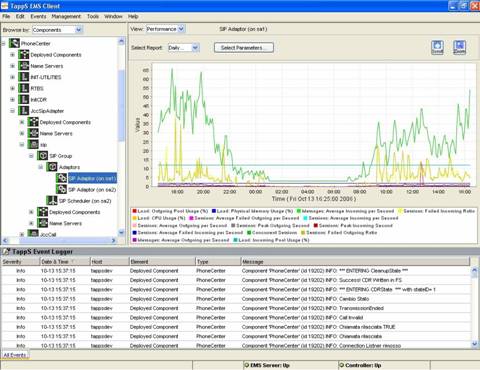The image size is (480, 370).
Task: Click the SIP Group node icon
Action: (x=42, y=156)
